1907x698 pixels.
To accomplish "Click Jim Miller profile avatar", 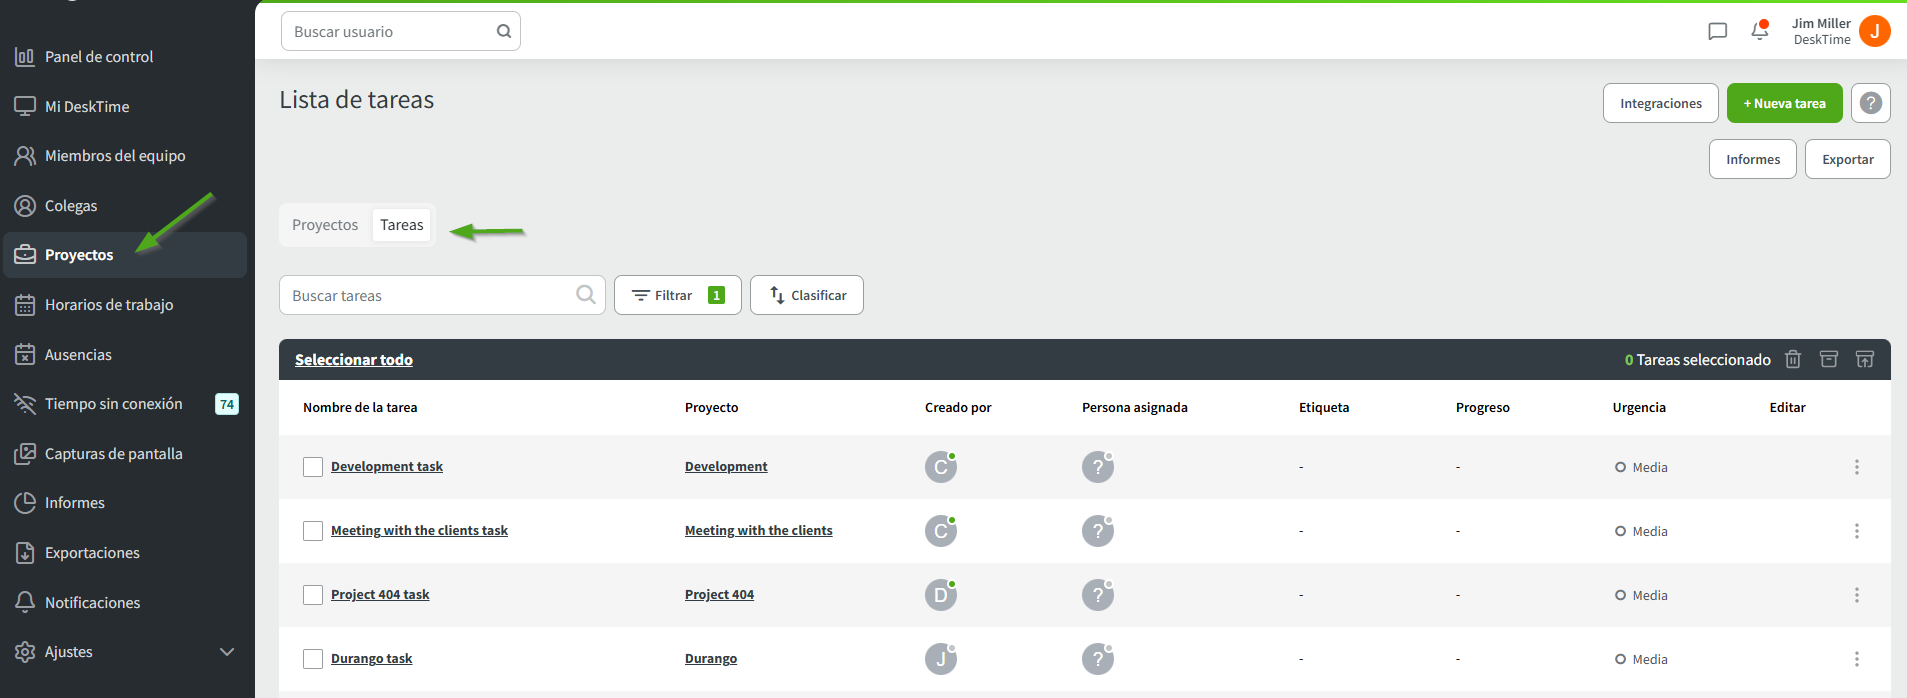I will tap(1875, 31).
